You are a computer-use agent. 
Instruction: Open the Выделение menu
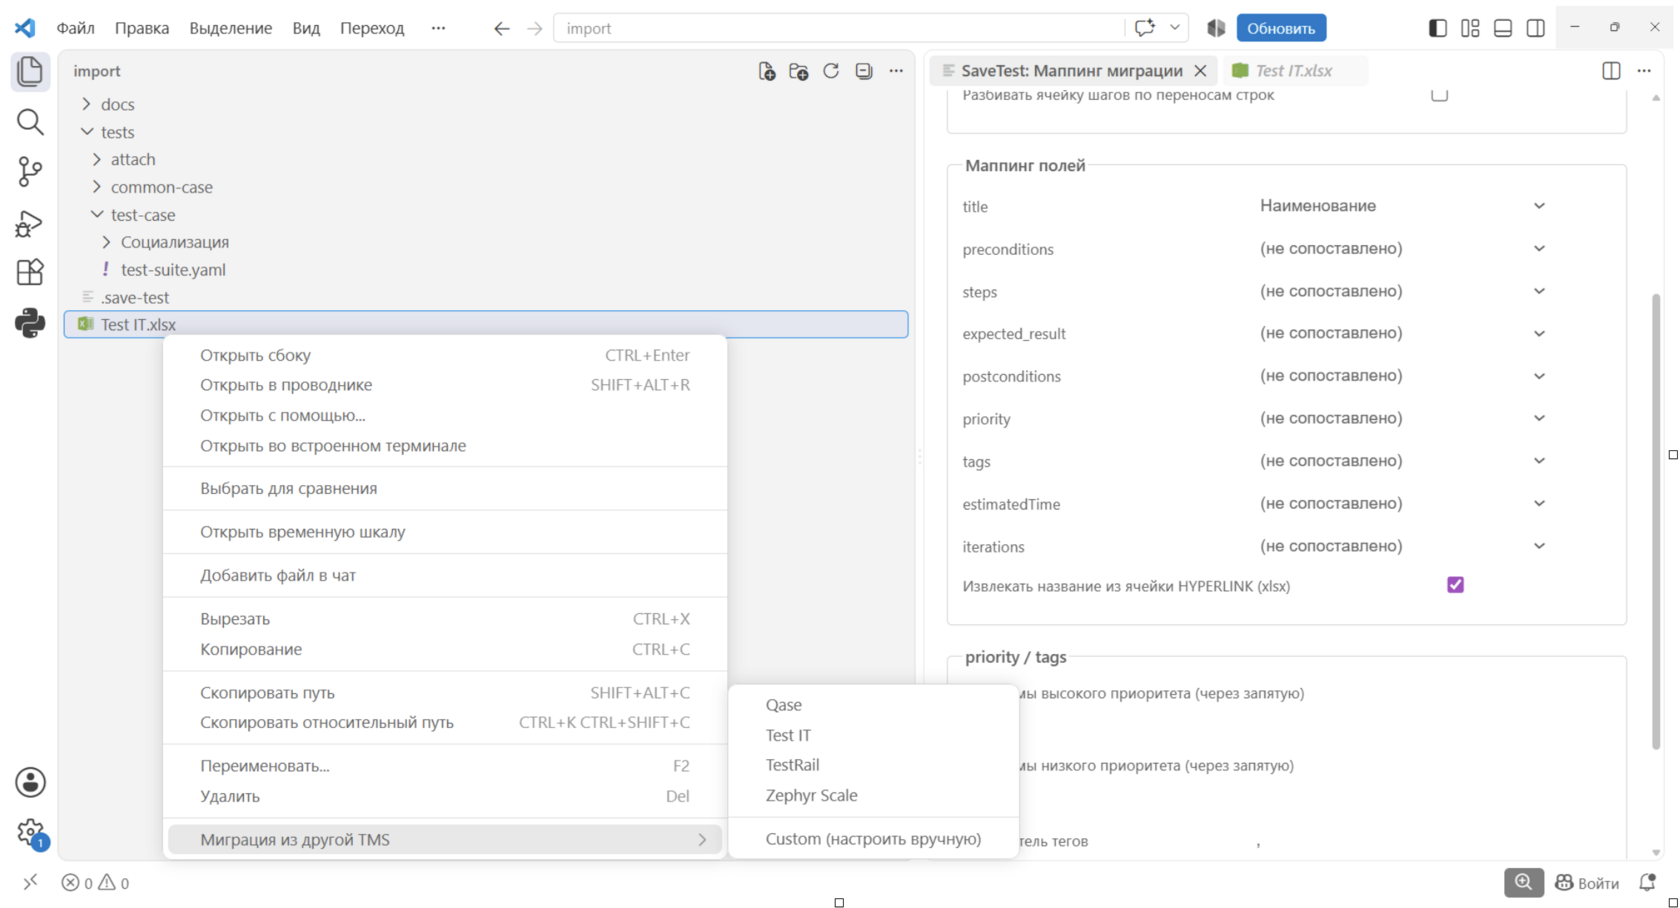click(231, 28)
